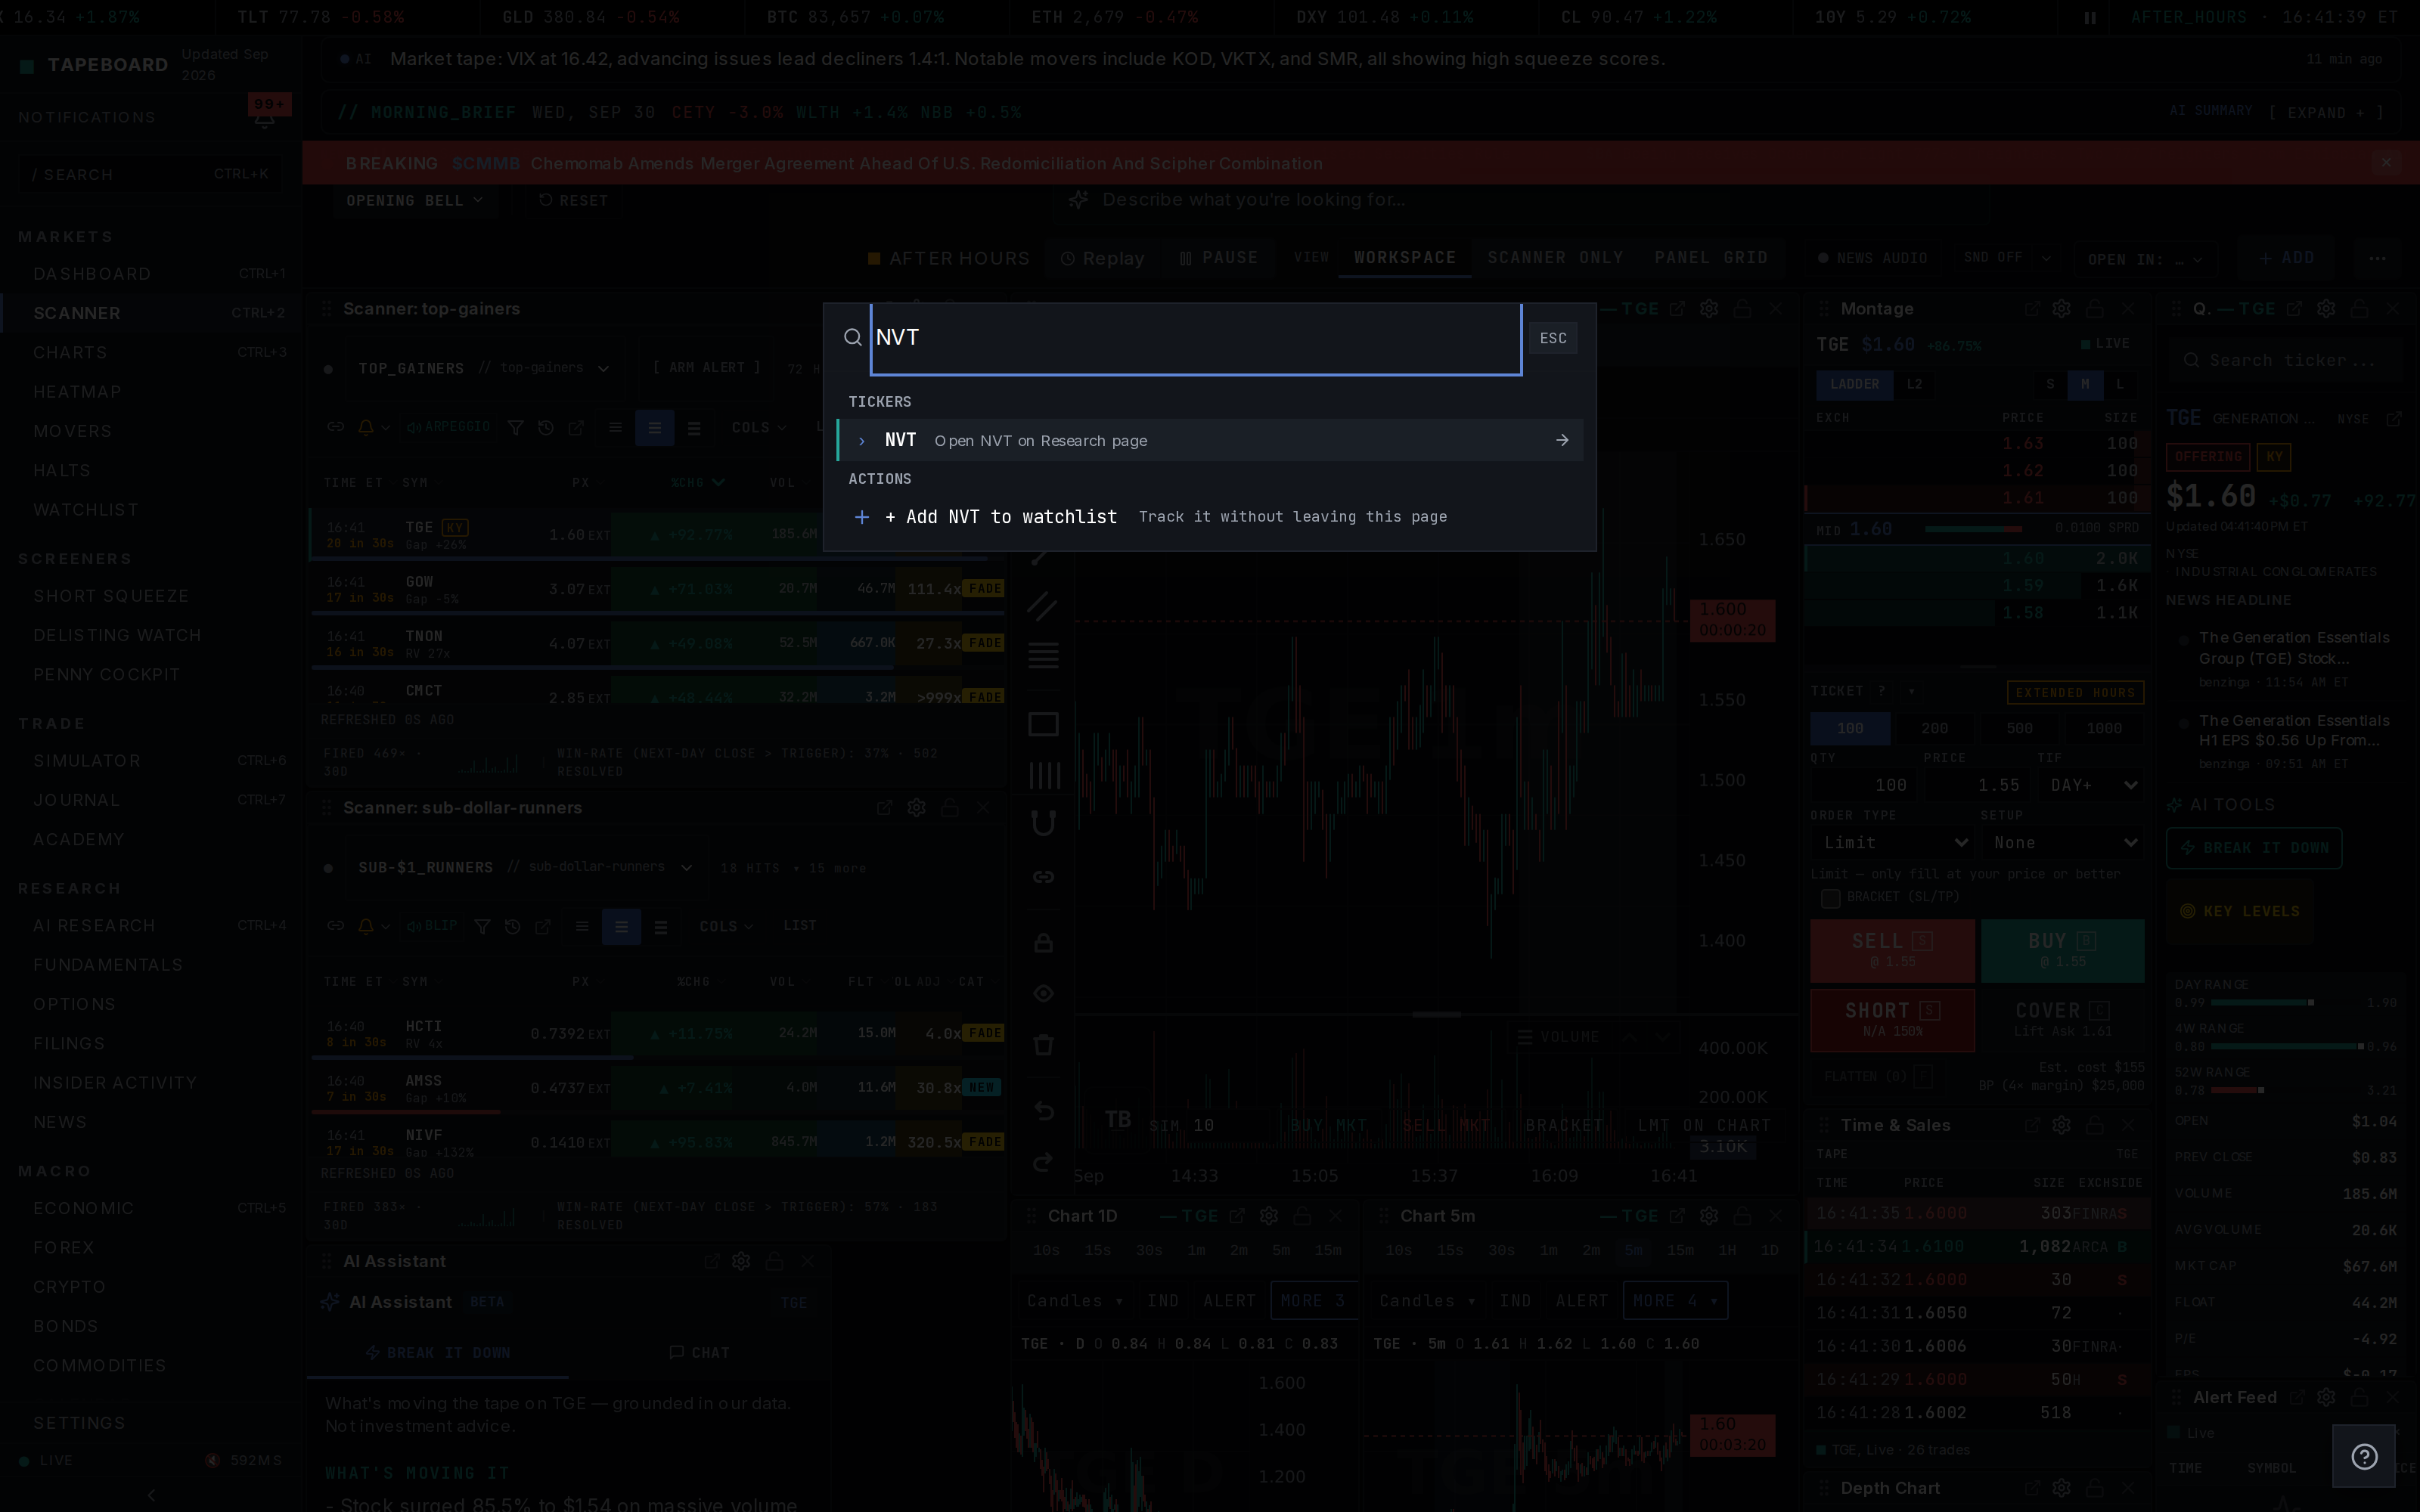Delete drawings with the trash icon

1043,1045
